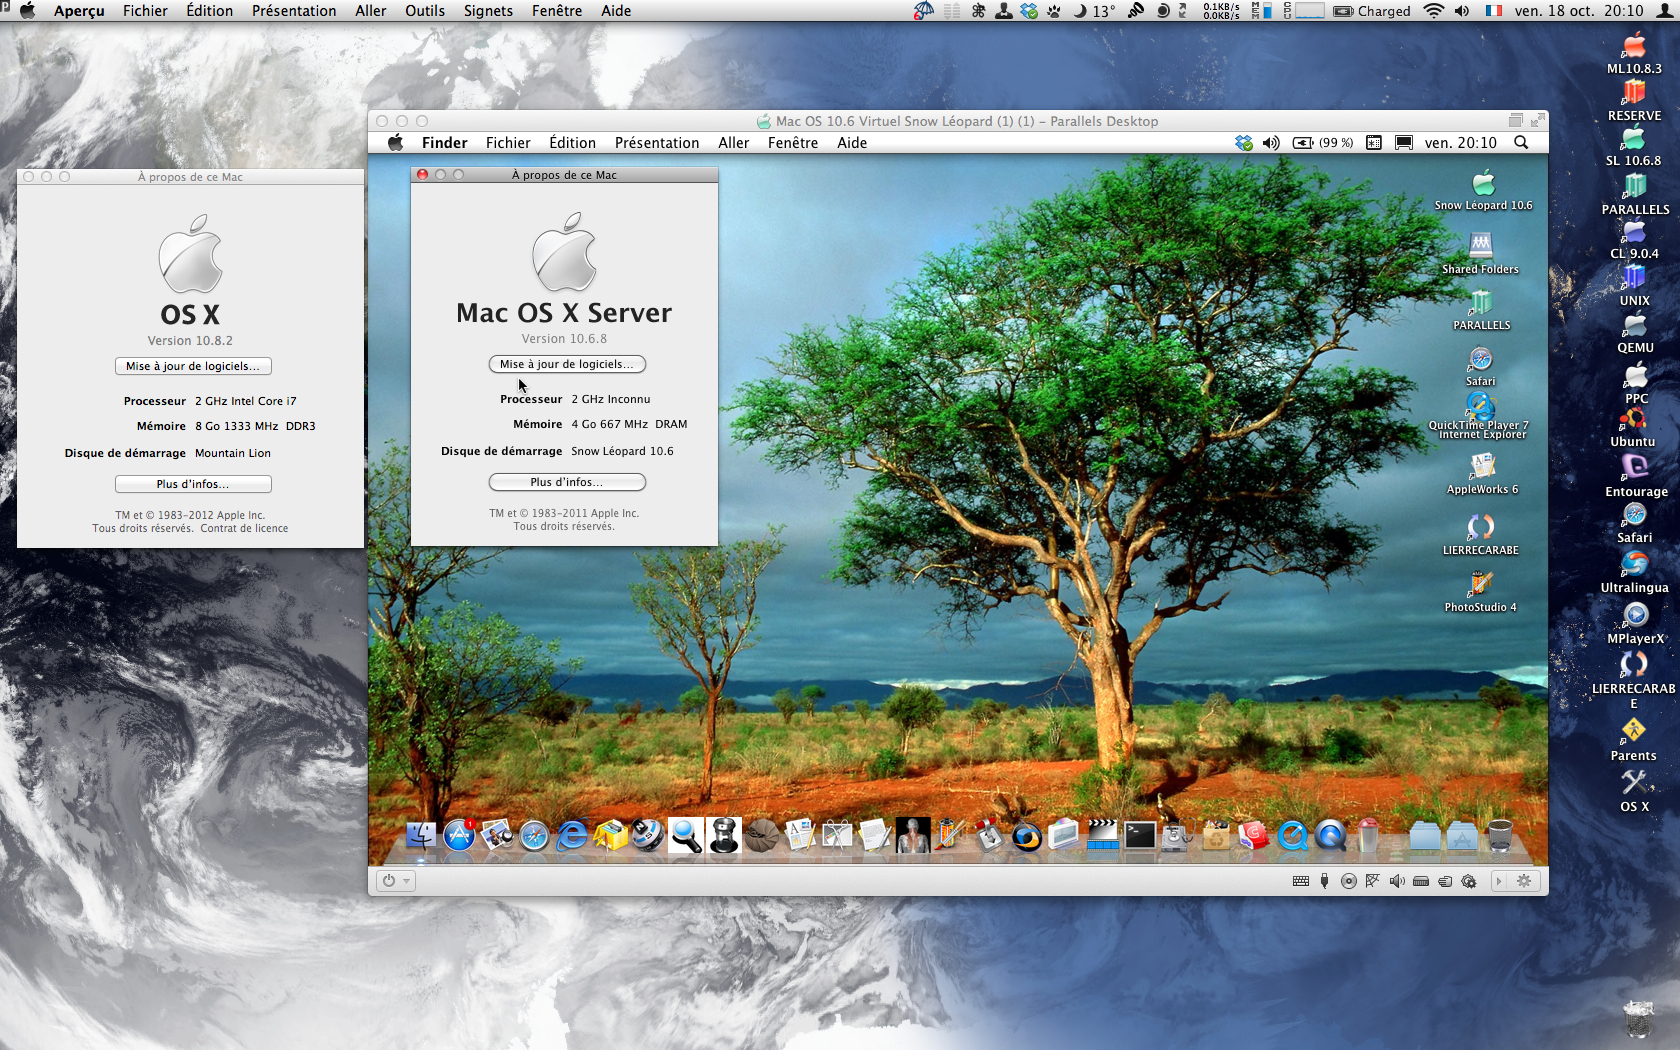Click Version 10.8.2 text in OS X window

[190, 341]
